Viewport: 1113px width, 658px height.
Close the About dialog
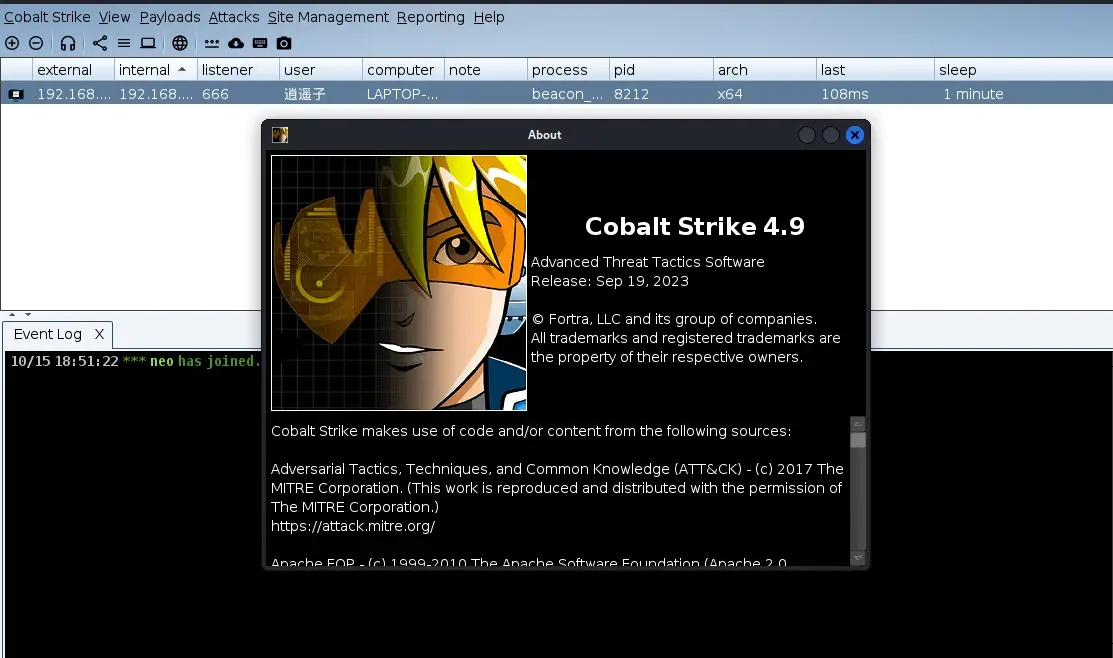coord(855,135)
